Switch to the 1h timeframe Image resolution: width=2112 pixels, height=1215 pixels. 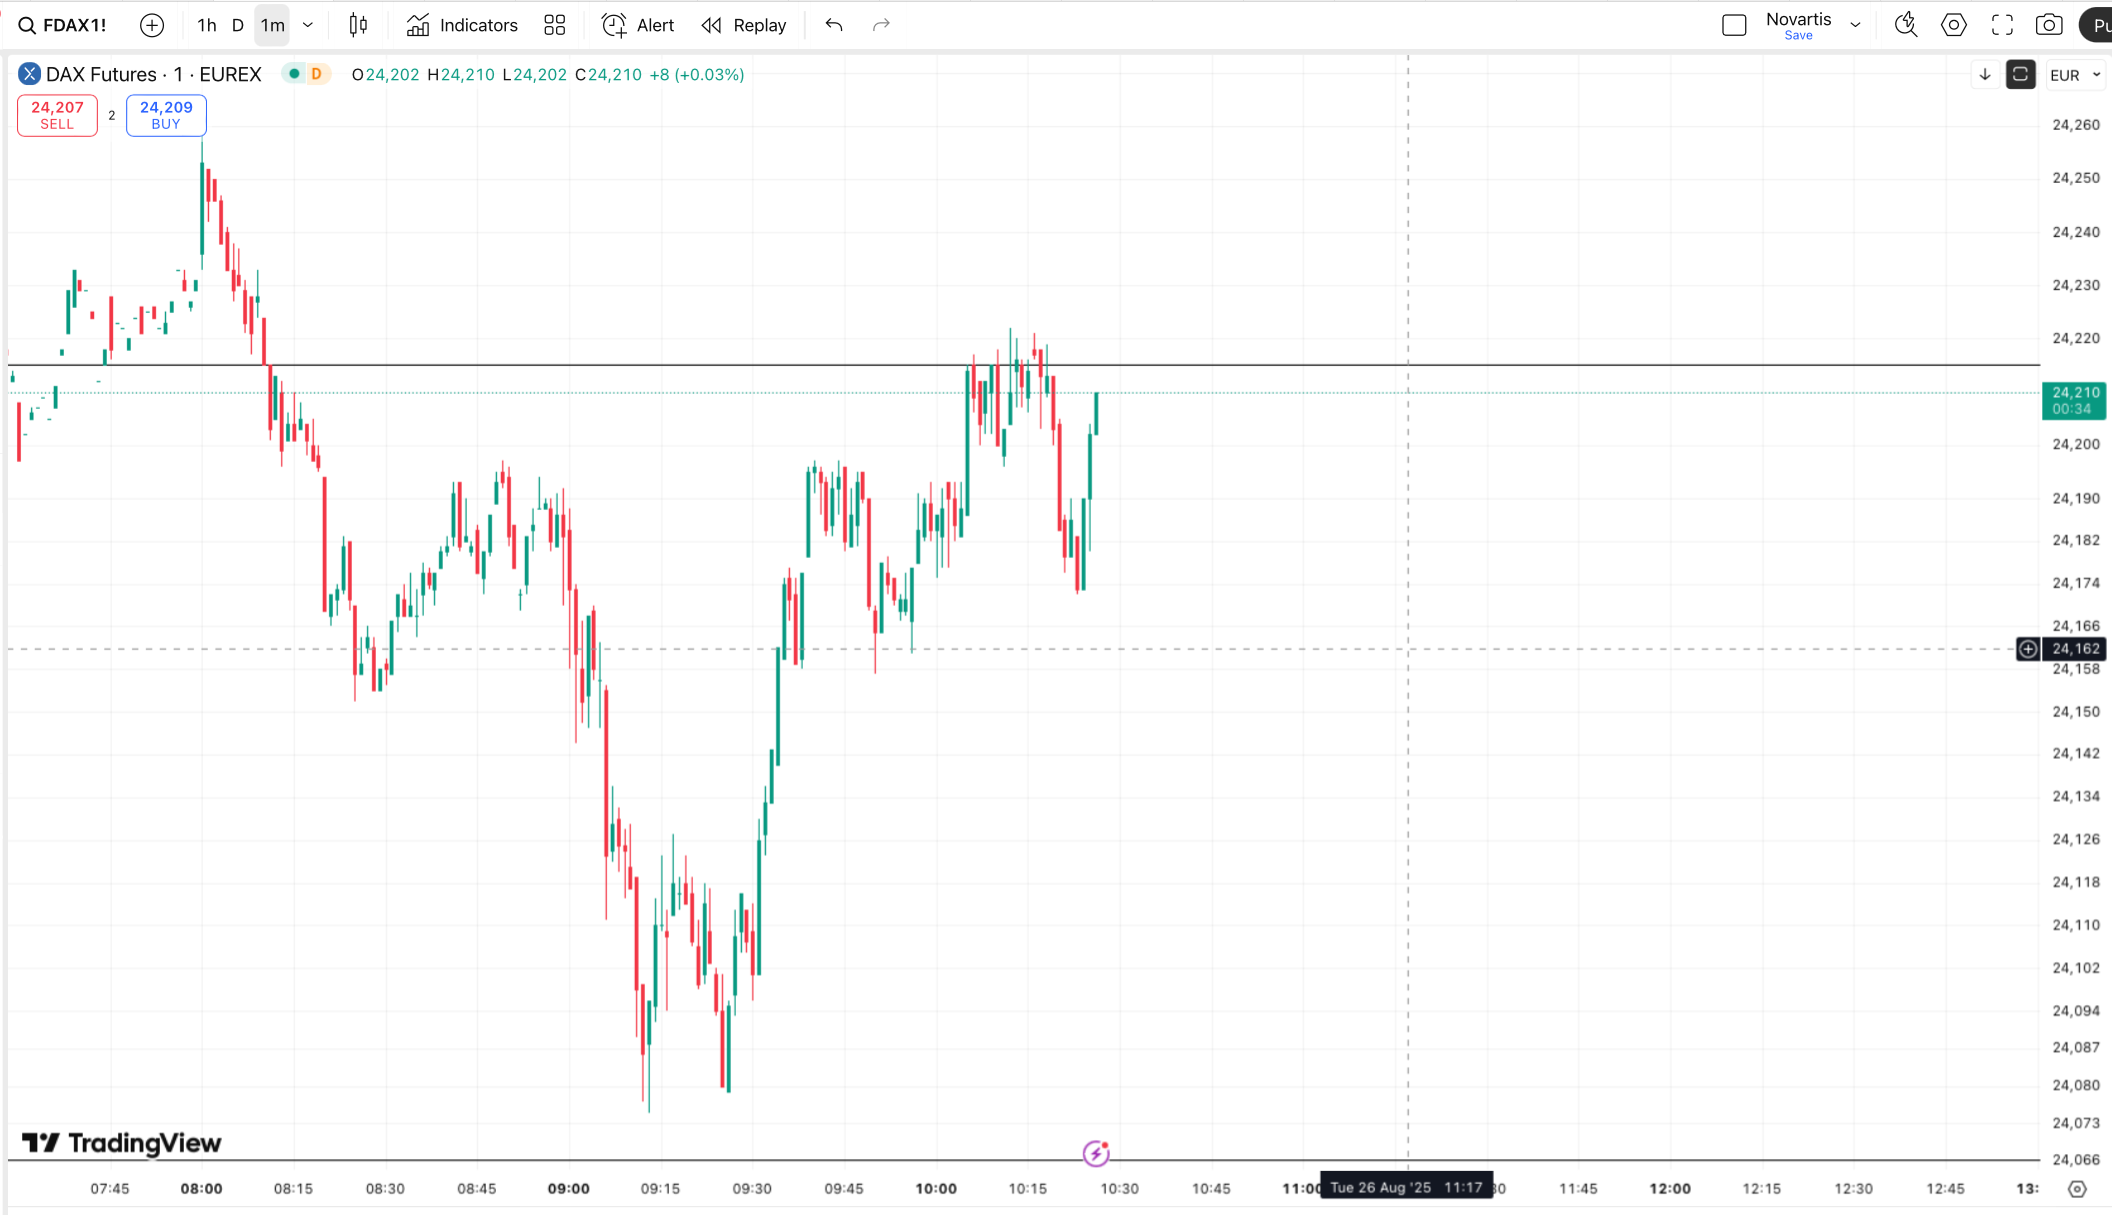pos(207,25)
